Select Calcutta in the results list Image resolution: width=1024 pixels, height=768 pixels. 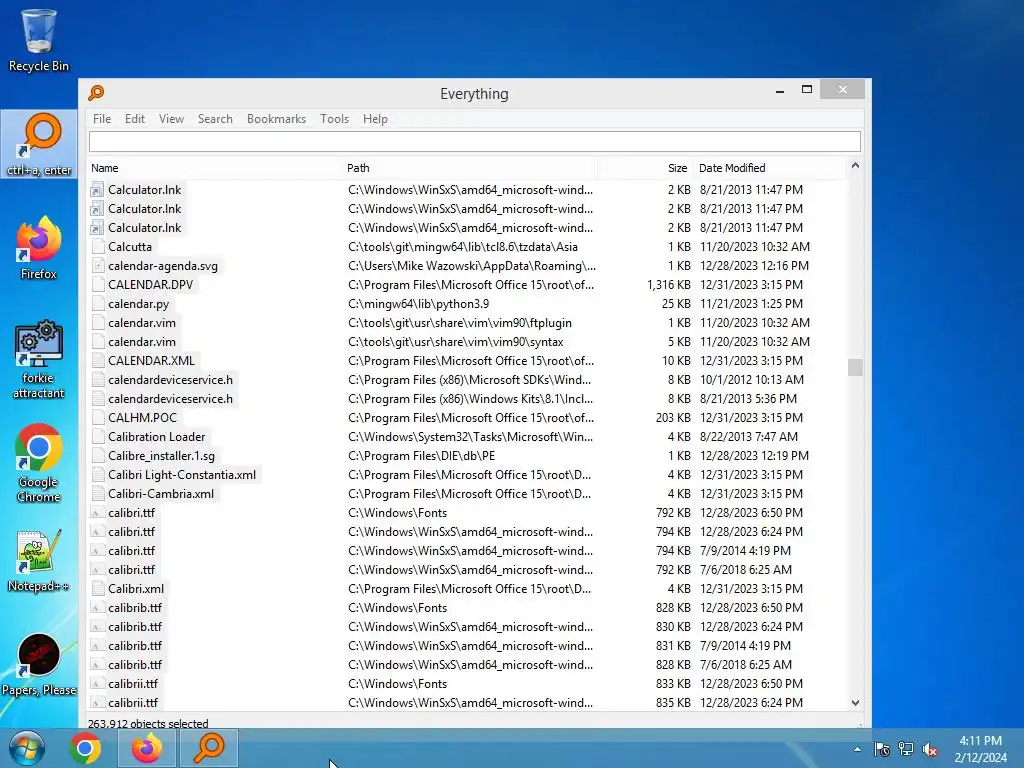(130, 247)
